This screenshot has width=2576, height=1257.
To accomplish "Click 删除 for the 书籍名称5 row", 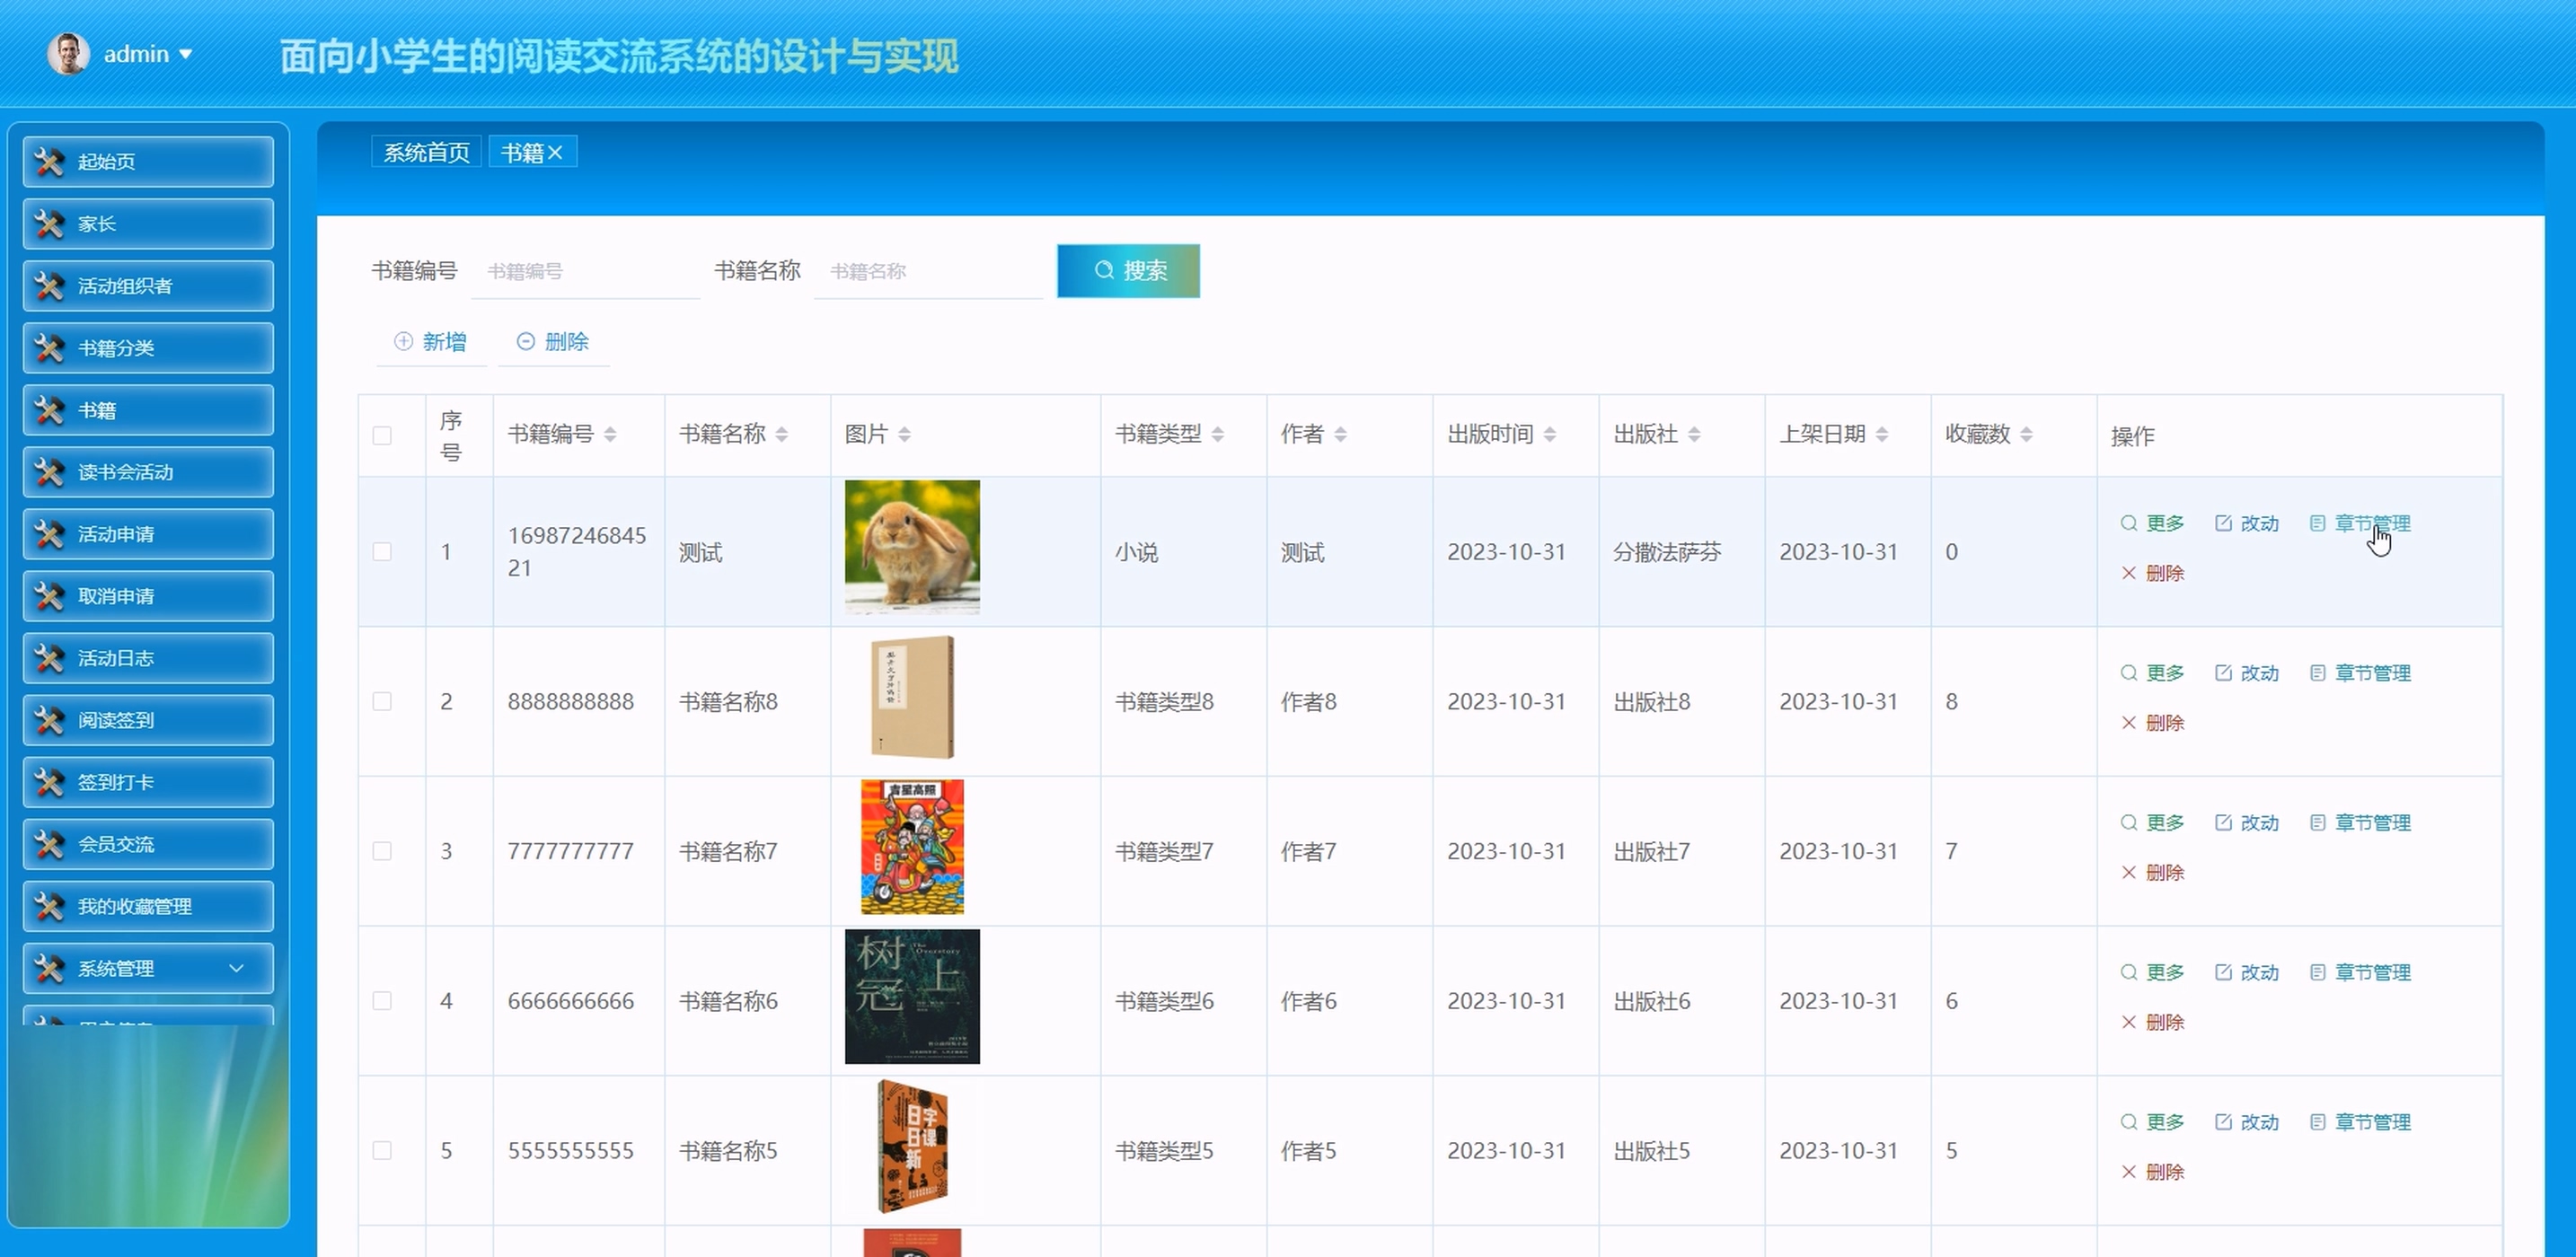I will click(x=2152, y=1173).
